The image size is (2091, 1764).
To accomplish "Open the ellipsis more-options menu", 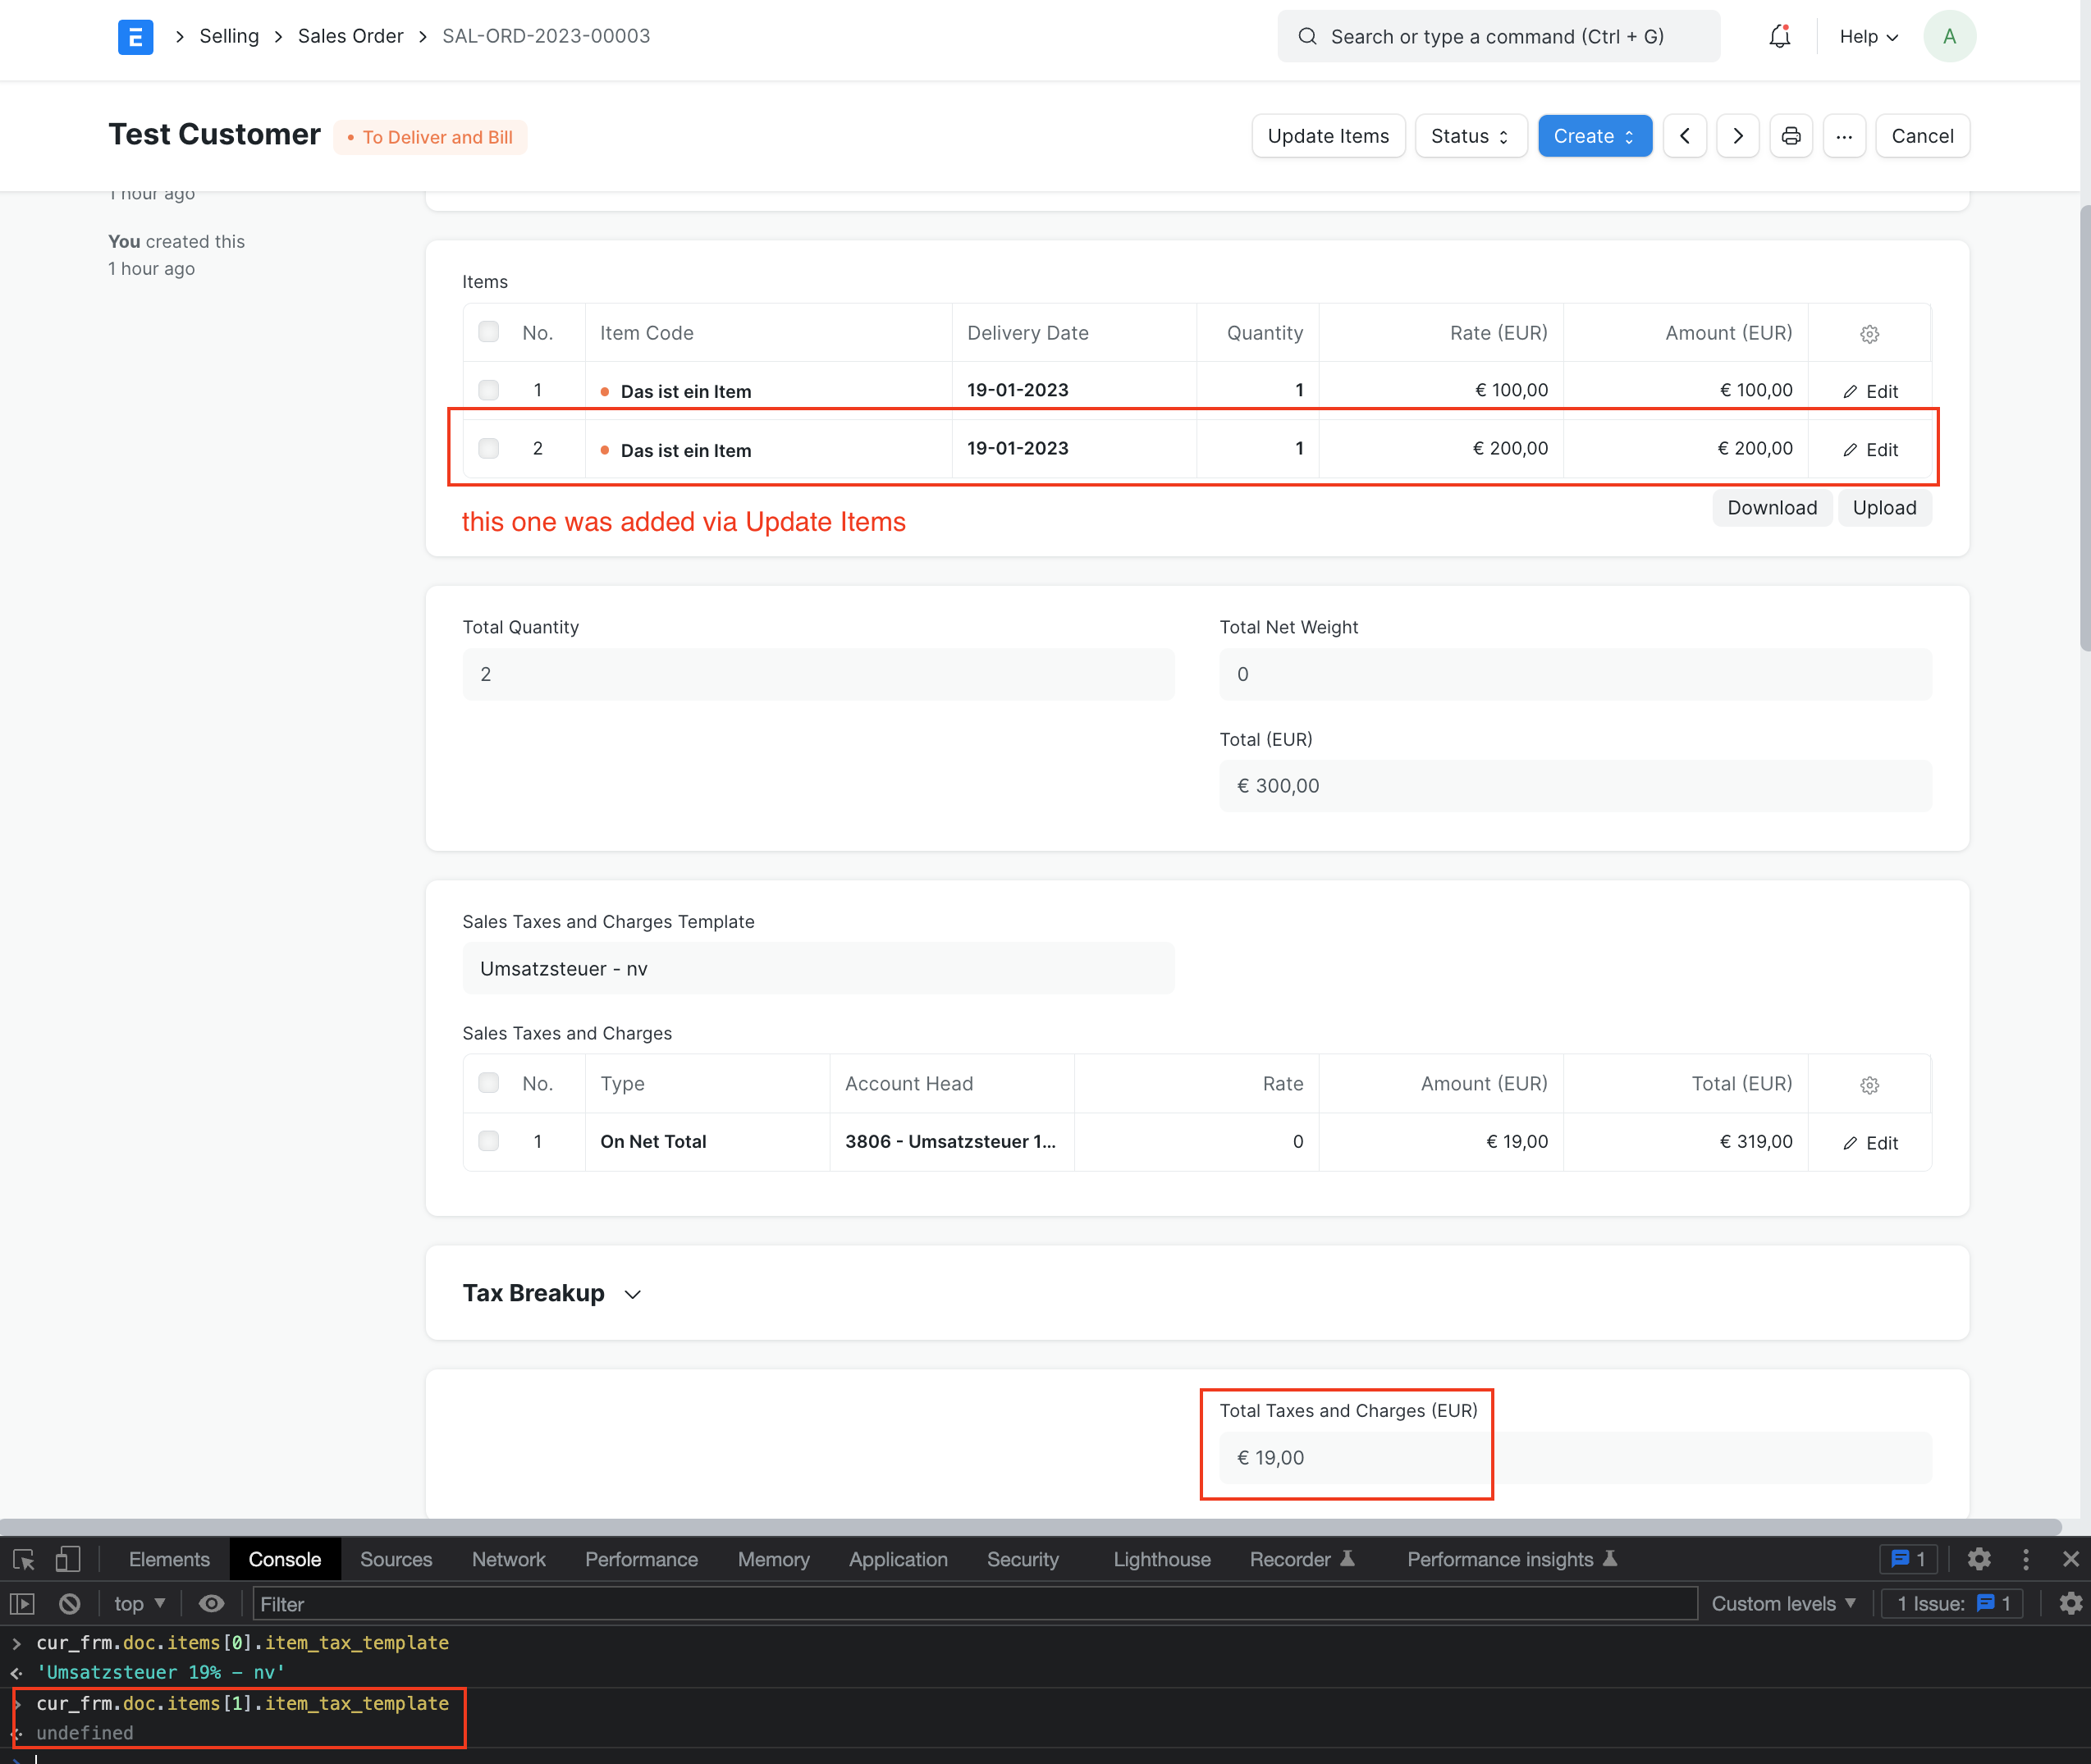I will pyautogui.click(x=1844, y=136).
